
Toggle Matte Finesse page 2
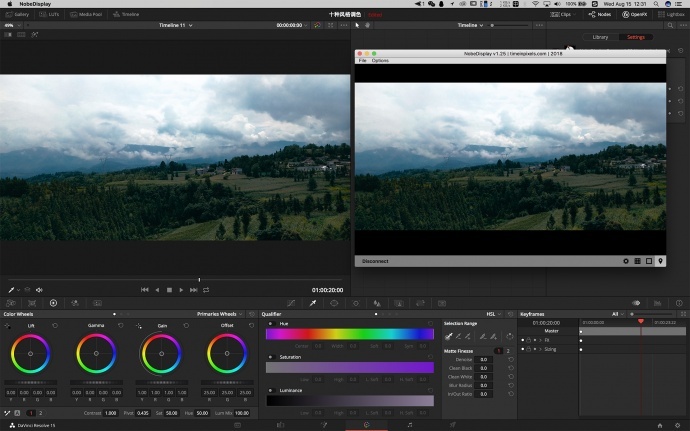pos(508,351)
